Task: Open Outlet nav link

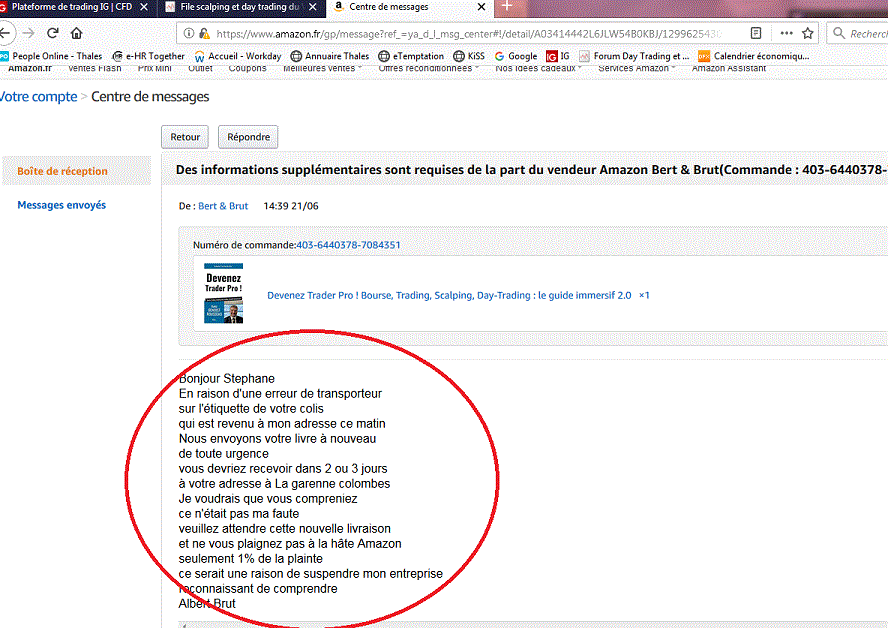Action: click(200, 69)
